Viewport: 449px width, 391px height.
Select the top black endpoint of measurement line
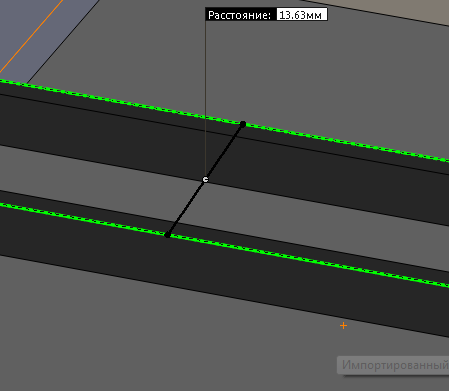point(243,124)
